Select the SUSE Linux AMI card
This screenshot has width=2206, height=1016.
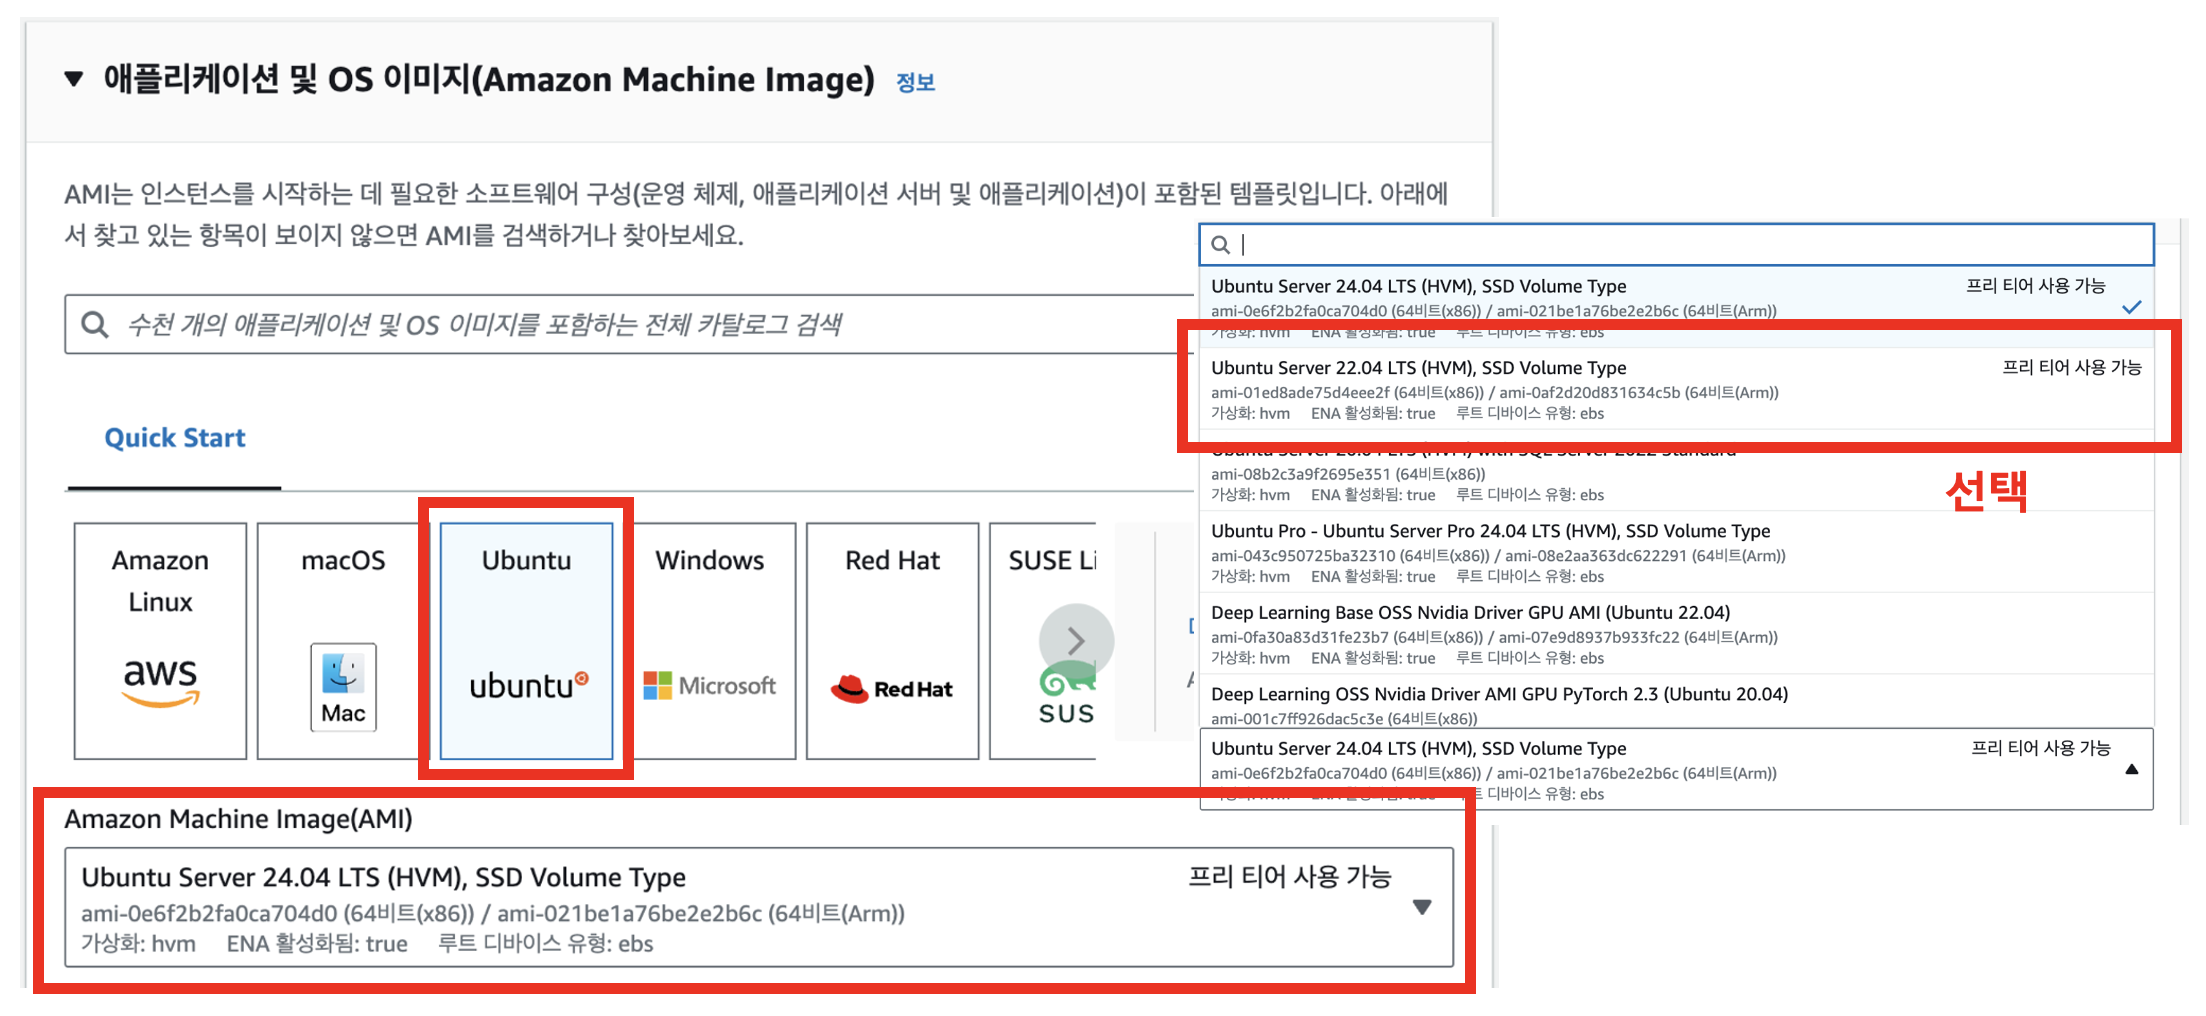point(1043,641)
